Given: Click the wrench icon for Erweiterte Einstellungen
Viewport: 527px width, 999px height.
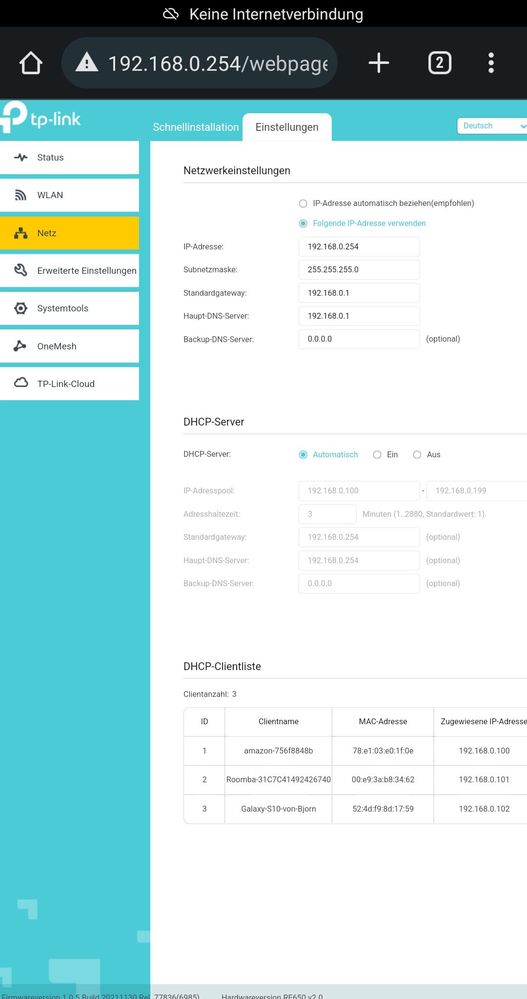Looking at the screenshot, I should click(21, 270).
